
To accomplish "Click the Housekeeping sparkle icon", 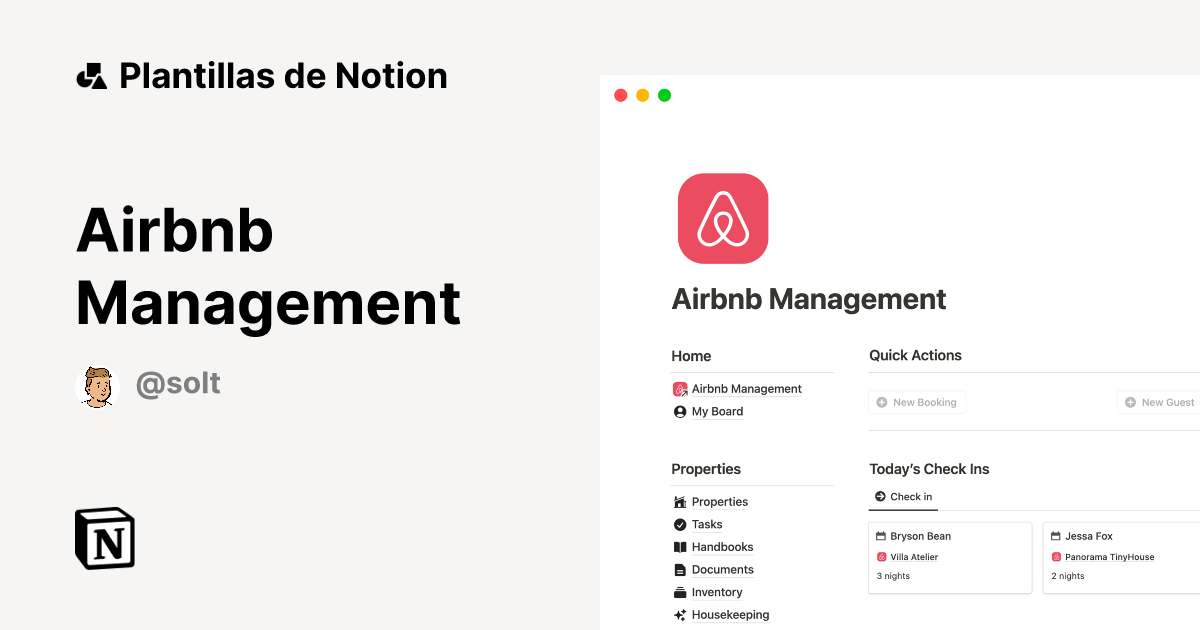I will [x=680, y=615].
